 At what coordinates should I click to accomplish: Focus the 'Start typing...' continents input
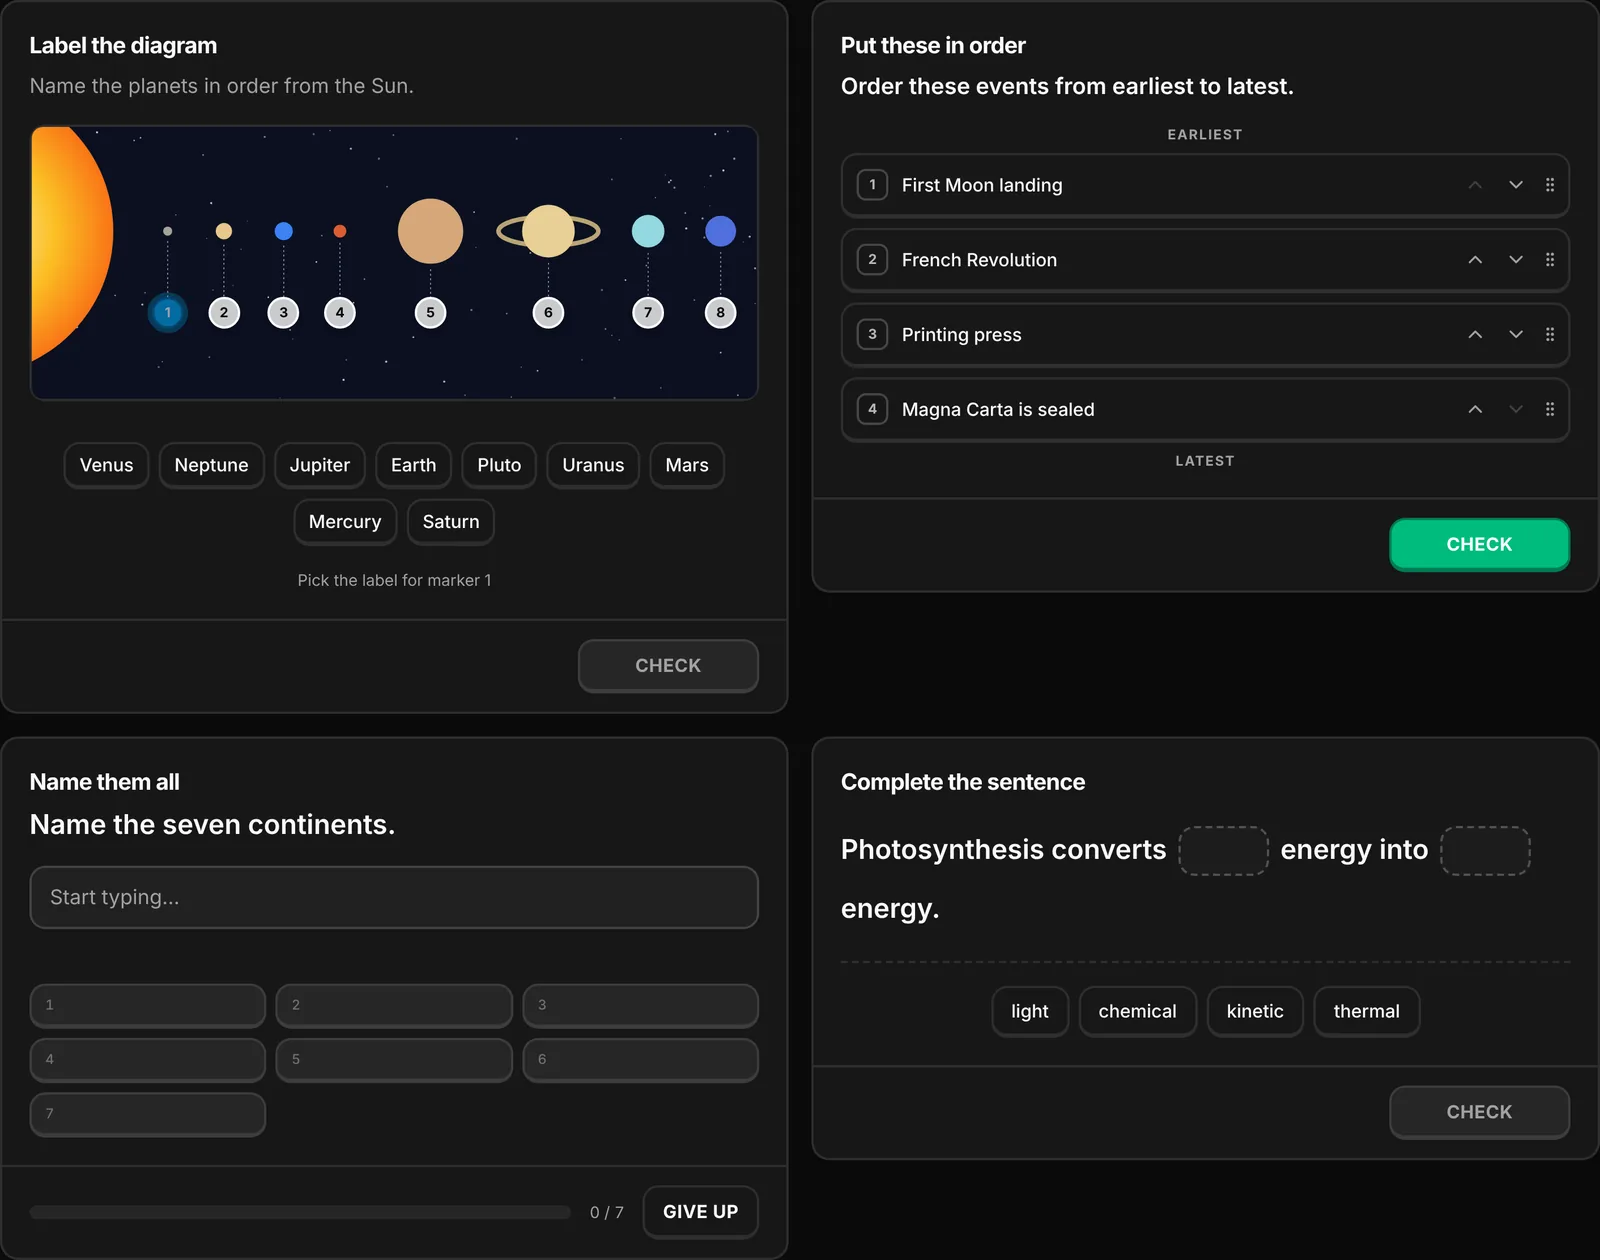[394, 897]
